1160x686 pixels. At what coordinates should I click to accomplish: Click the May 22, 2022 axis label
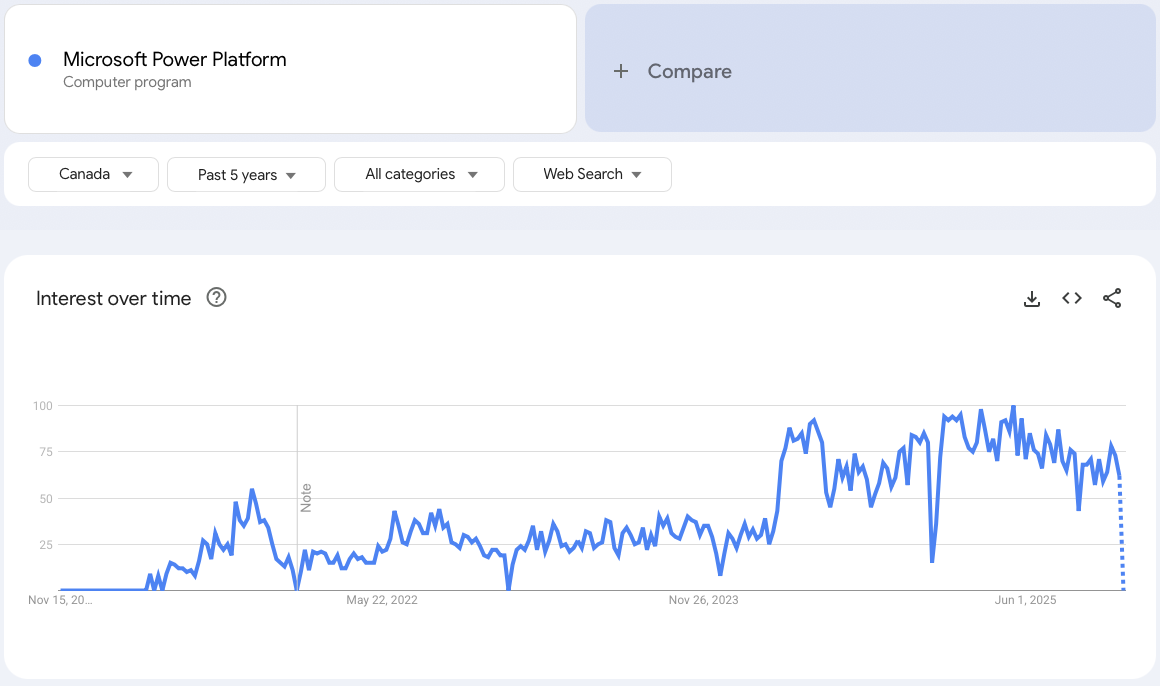pos(382,600)
